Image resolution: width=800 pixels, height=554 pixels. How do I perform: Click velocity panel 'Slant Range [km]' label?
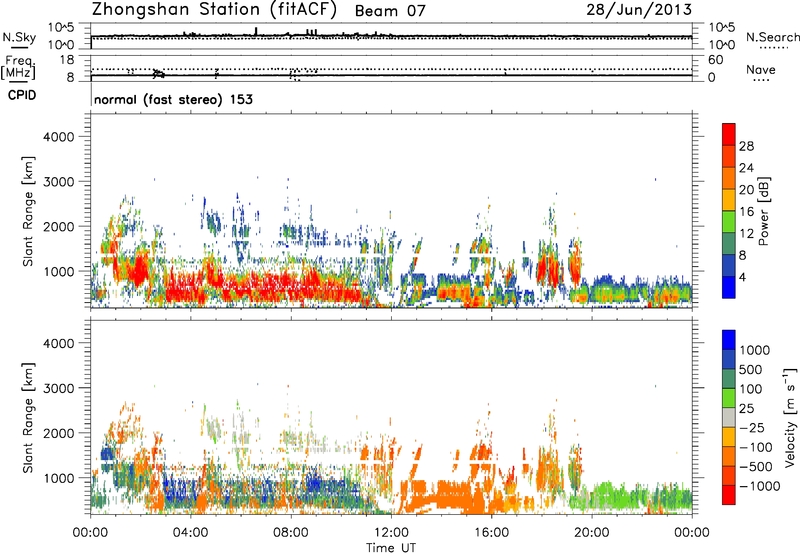[28, 417]
